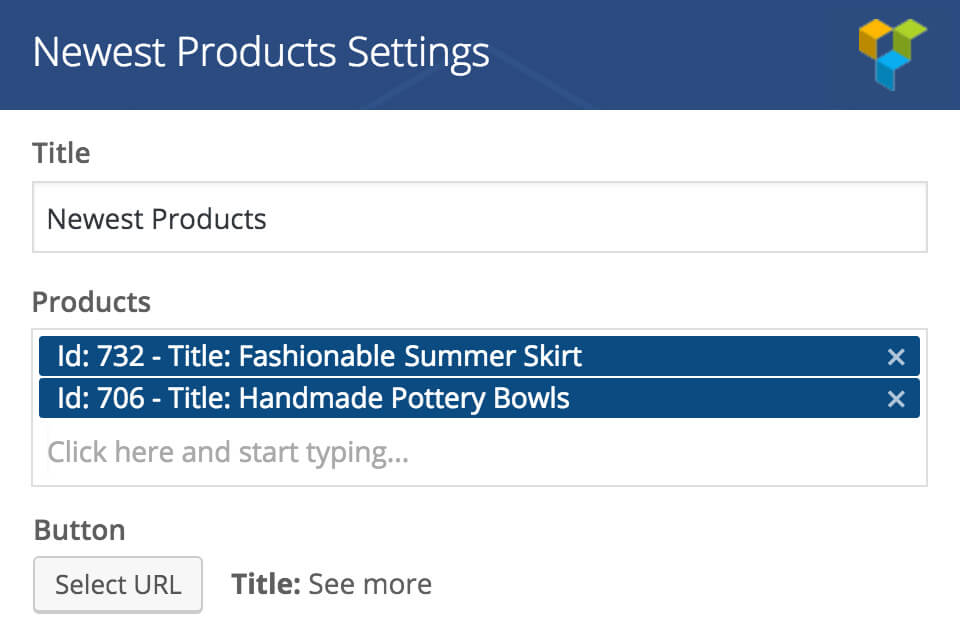Click the bold 'Title:' text beside Select URL

point(266,584)
